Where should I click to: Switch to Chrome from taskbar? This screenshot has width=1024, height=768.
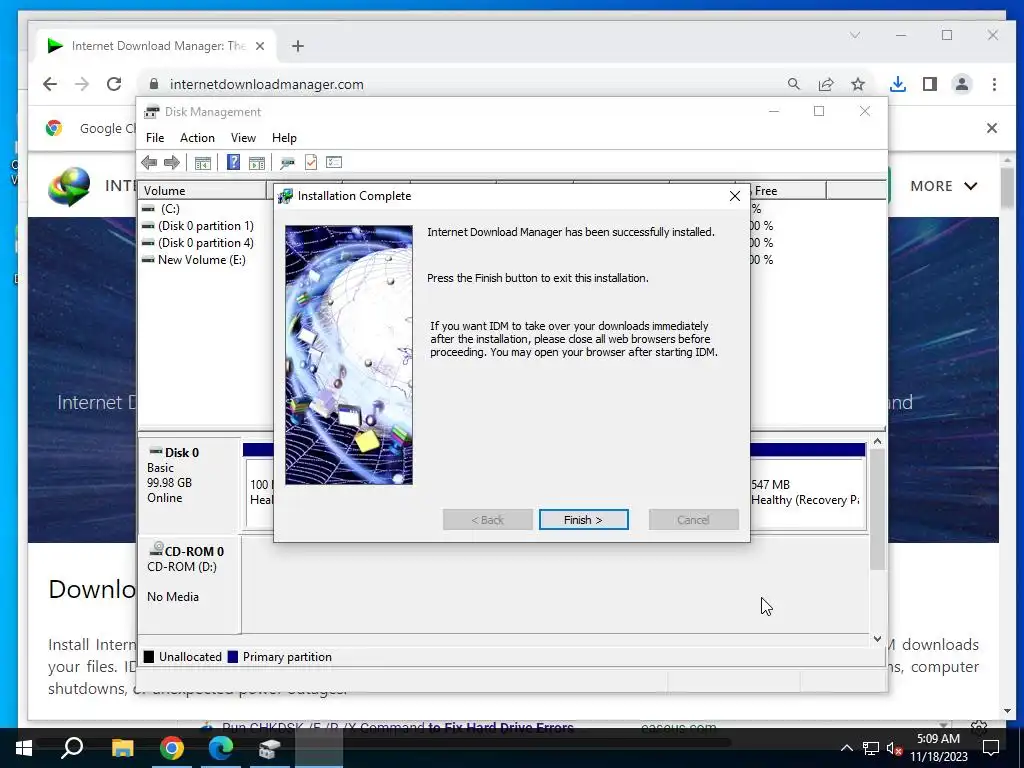[x=172, y=748]
